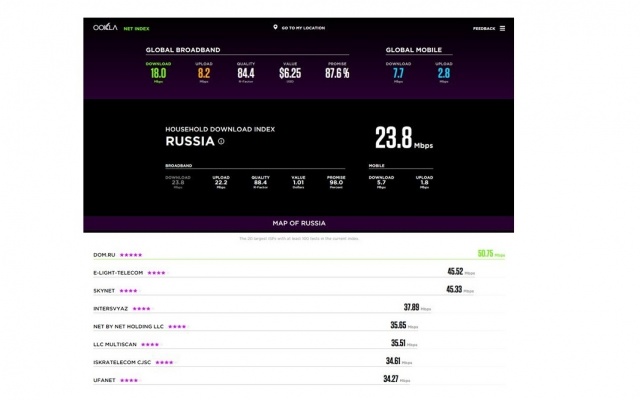
Task: Click the LLC MULTISCAN provider name
Action: coord(115,344)
